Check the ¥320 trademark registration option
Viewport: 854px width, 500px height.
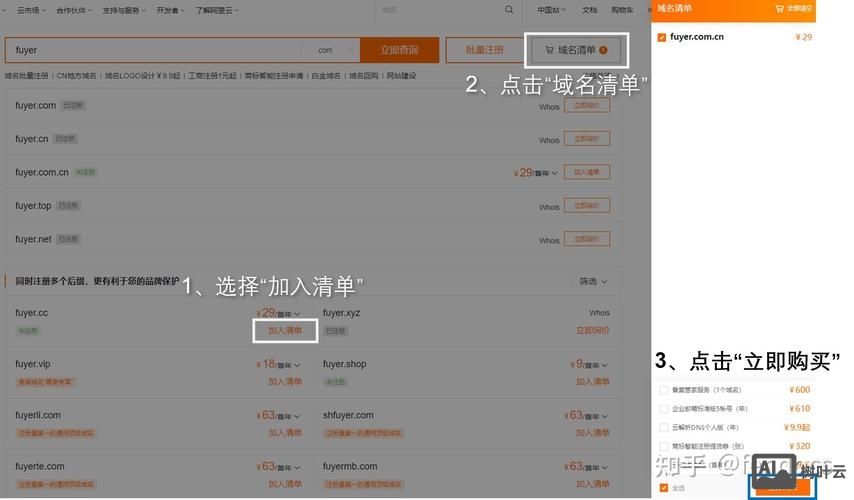(663, 446)
